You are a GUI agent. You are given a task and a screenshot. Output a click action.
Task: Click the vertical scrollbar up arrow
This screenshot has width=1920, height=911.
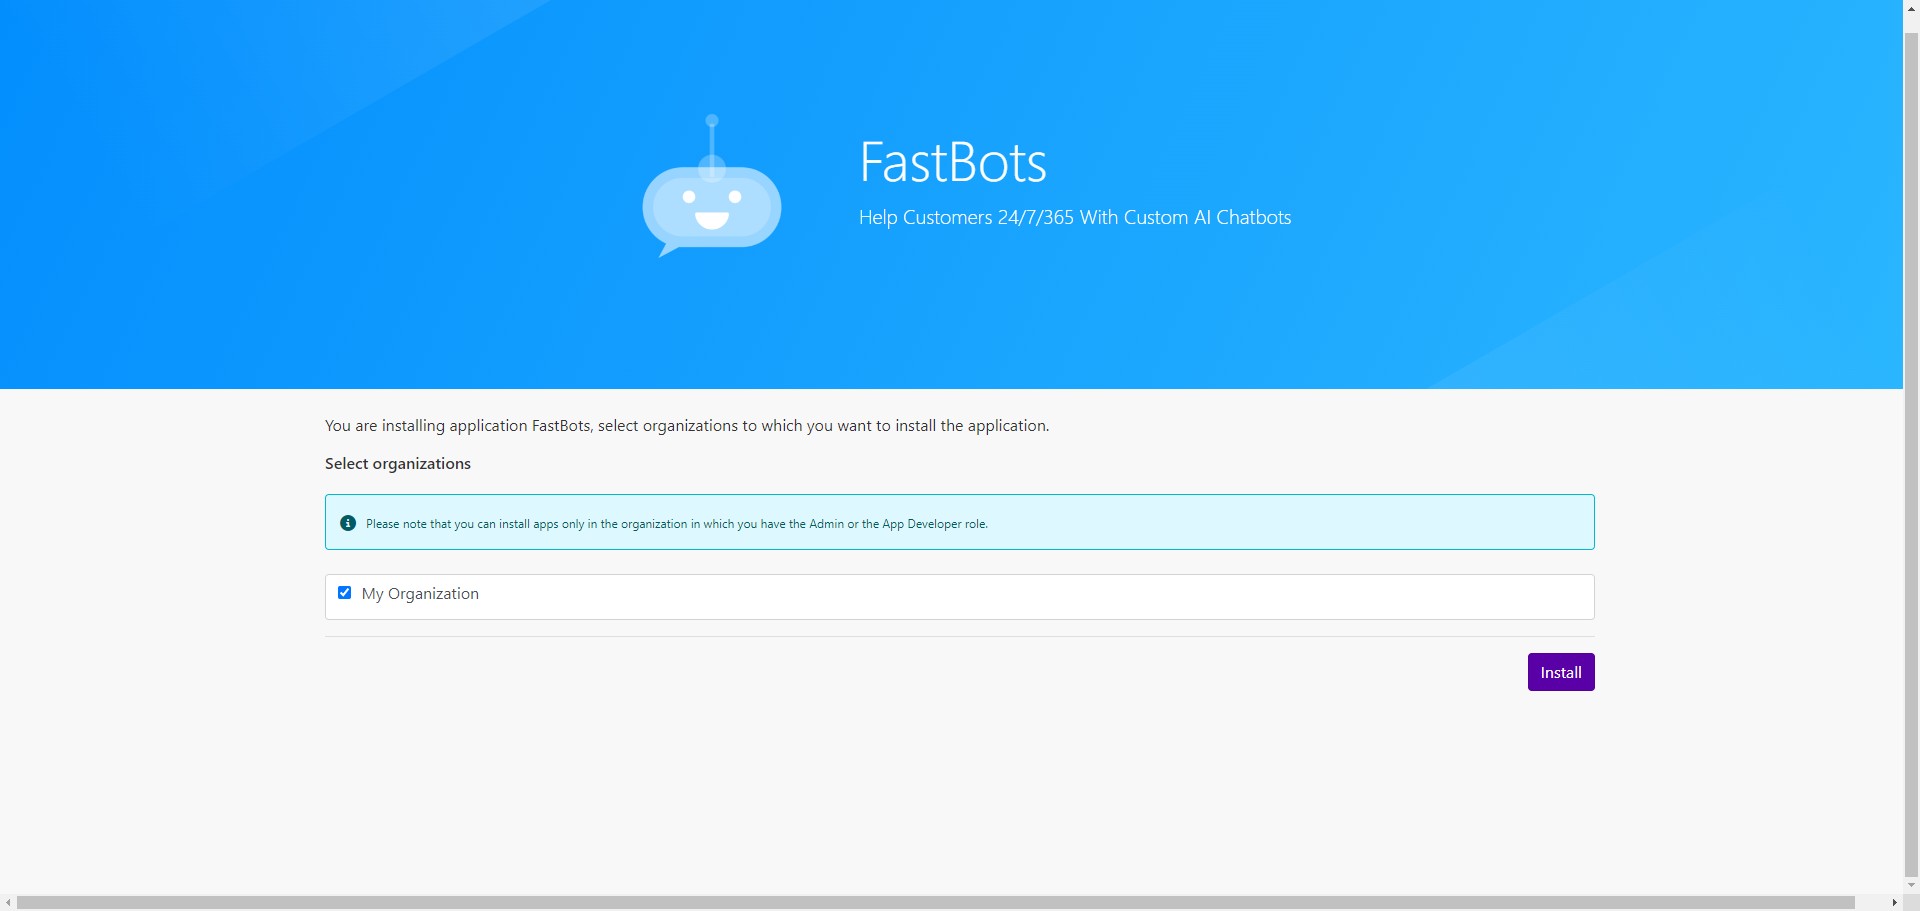pyautogui.click(x=1911, y=8)
